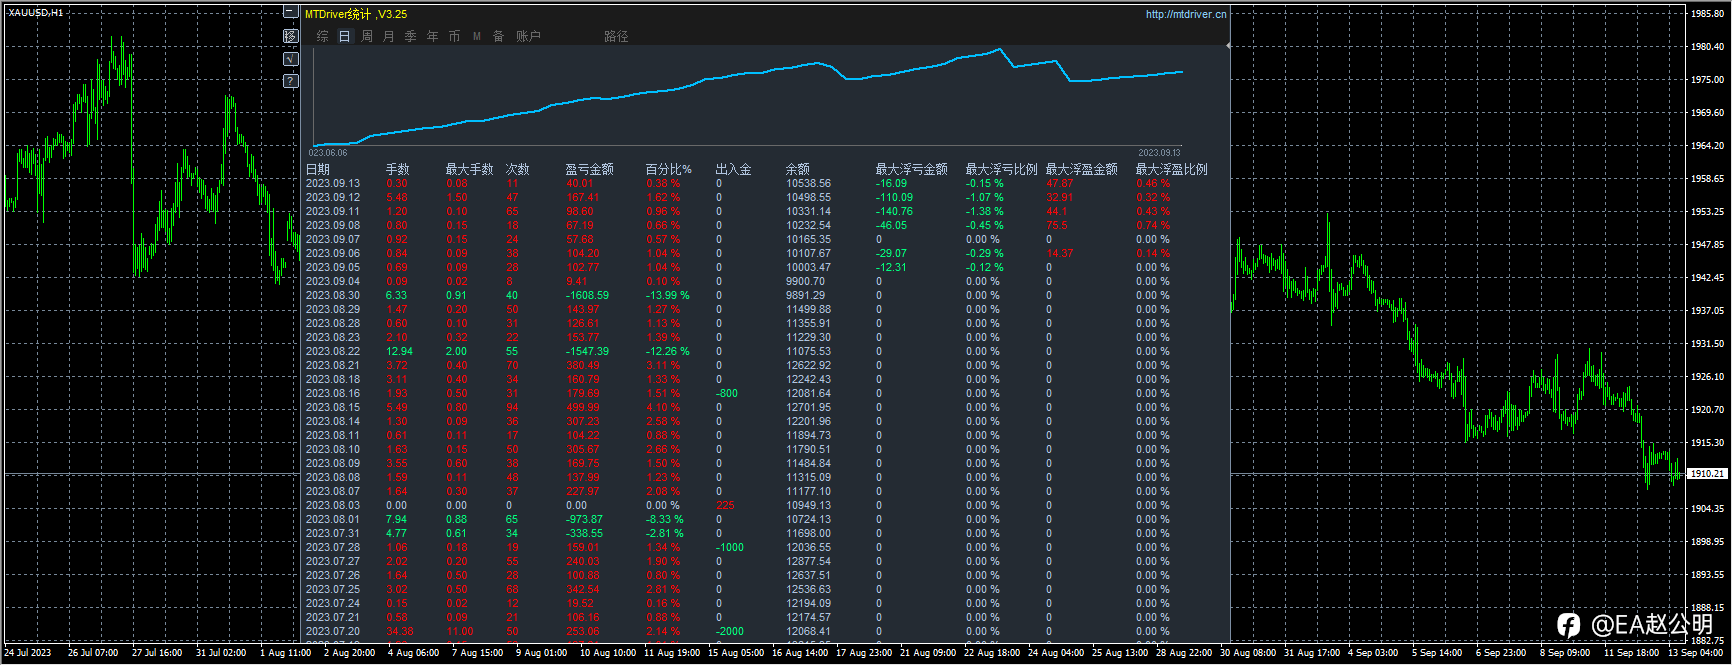Click the 1910.21 current price label
1733x666 pixels.
1707,473
